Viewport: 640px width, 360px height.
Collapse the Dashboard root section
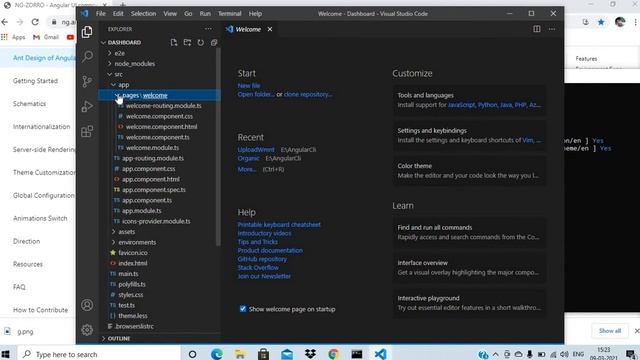click(104, 42)
